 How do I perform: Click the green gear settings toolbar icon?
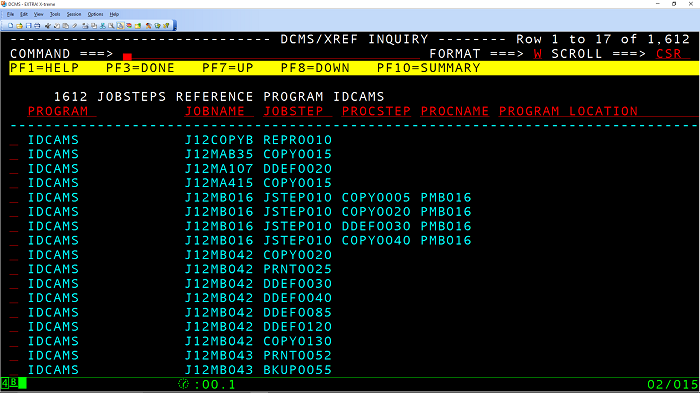click(x=157, y=26)
